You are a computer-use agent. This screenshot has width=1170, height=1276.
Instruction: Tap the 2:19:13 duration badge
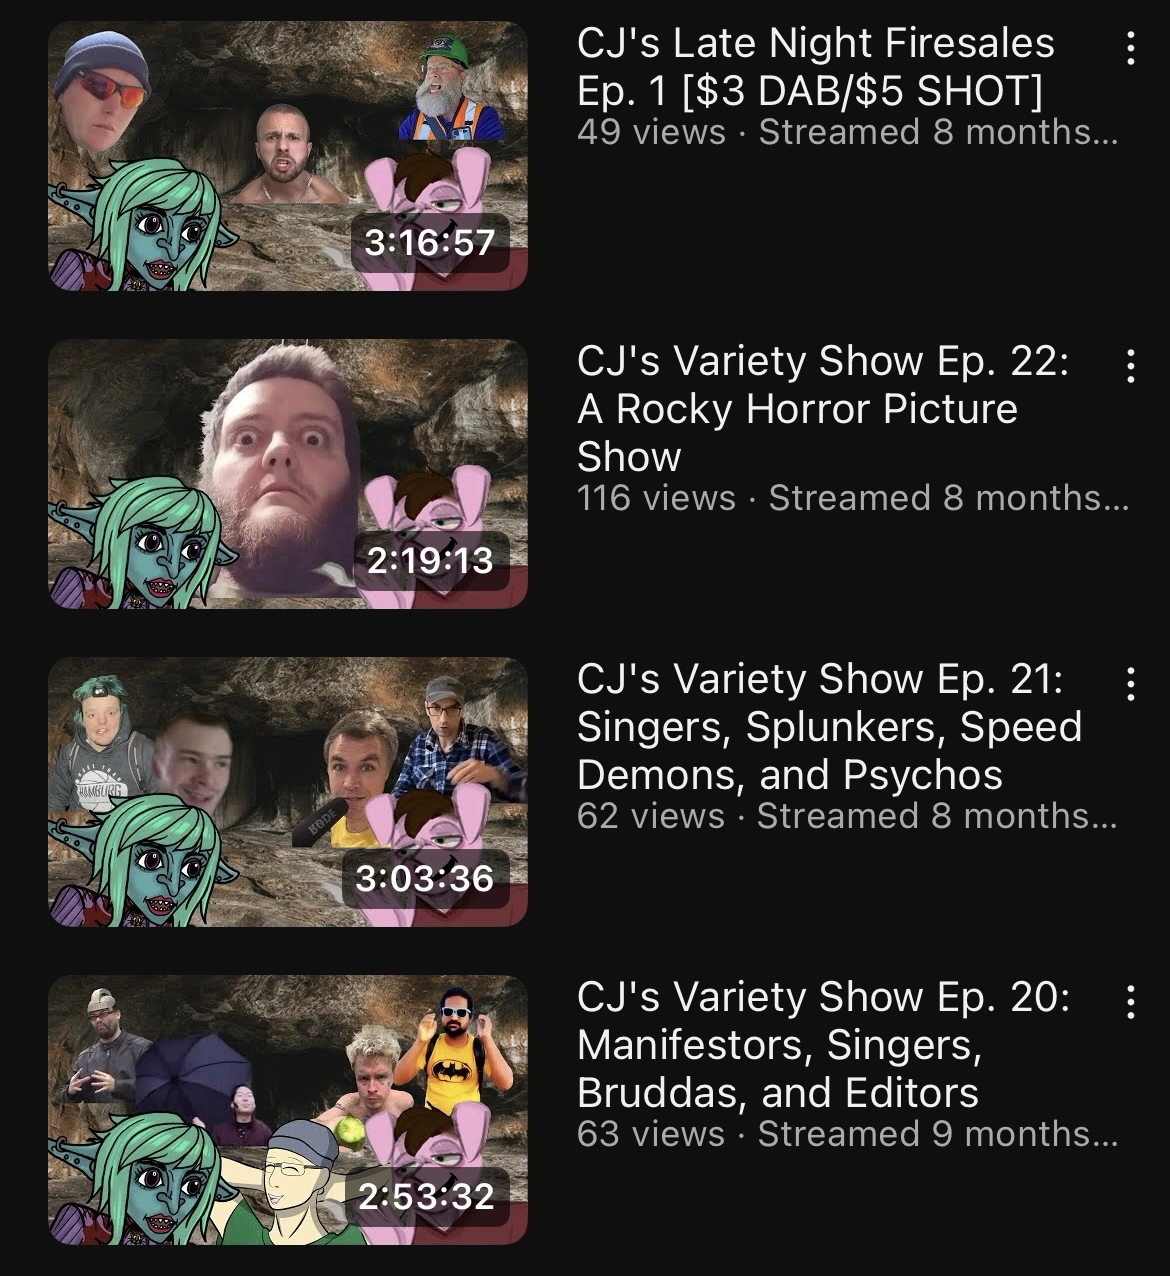click(430, 560)
